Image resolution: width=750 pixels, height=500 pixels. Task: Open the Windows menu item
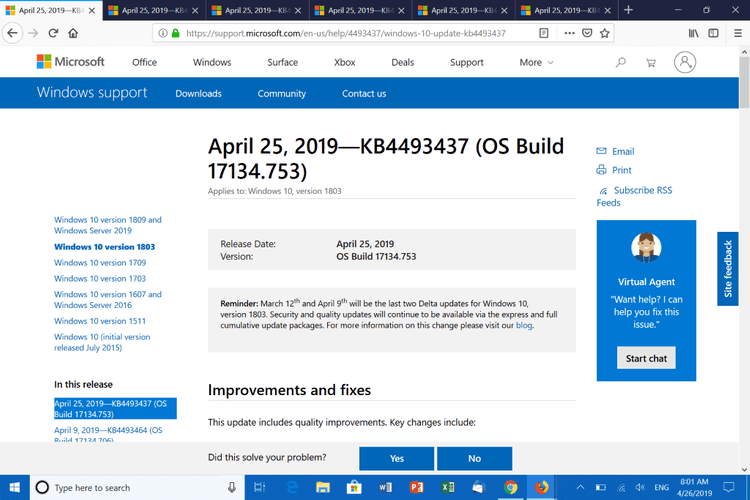212,62
